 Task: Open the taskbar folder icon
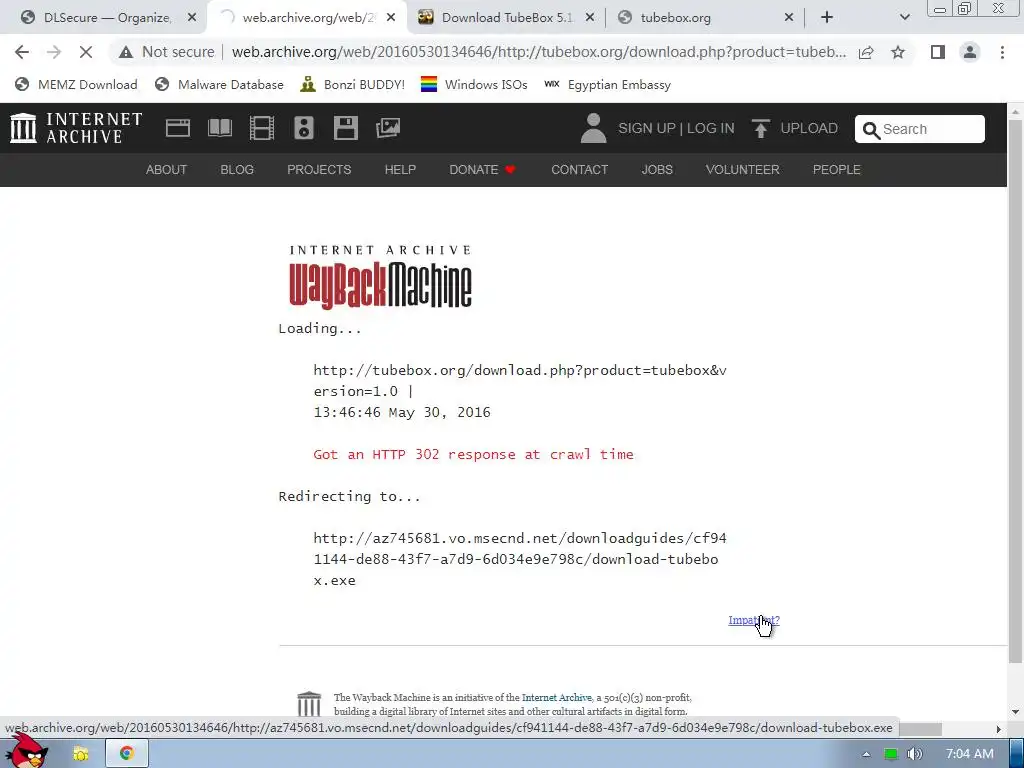click(81, 754)
